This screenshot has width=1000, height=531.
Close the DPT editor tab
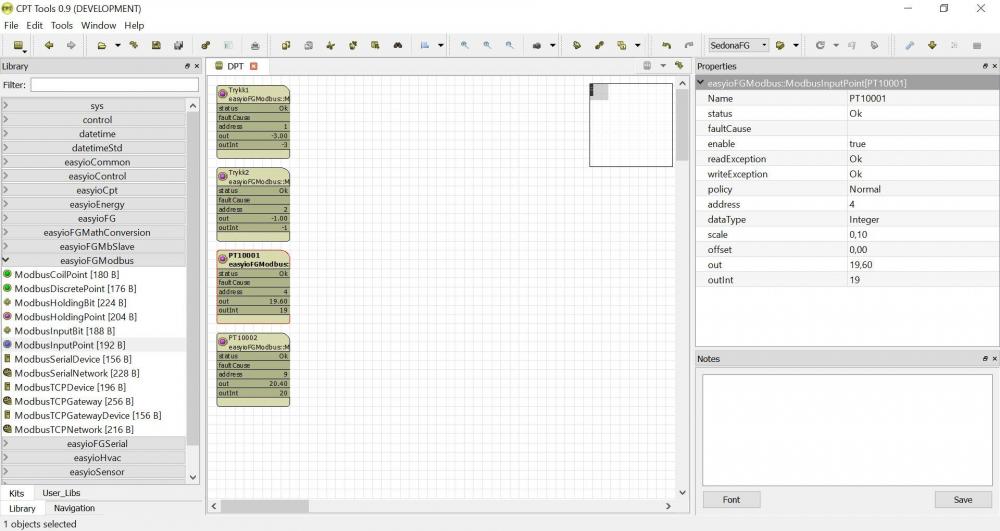pos(254,66)
